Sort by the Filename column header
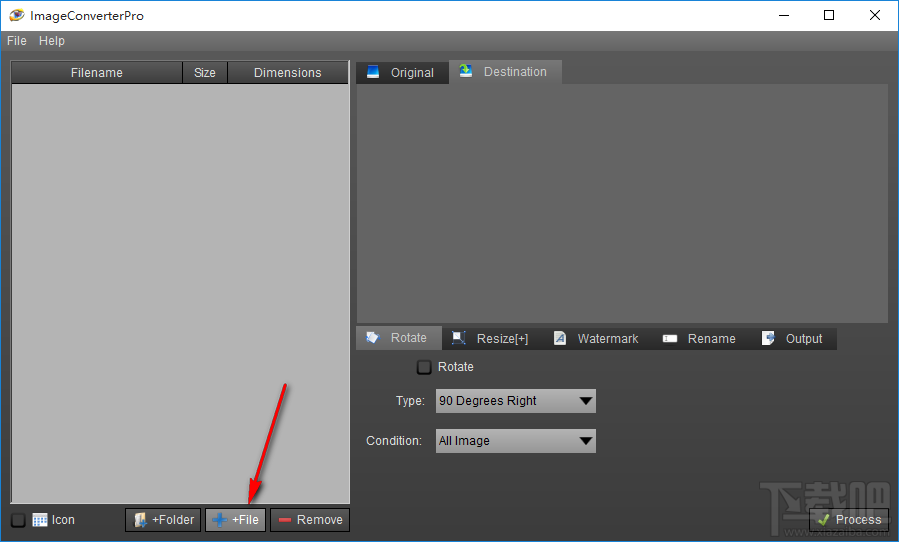899x542 pixels. pos(97,73)
